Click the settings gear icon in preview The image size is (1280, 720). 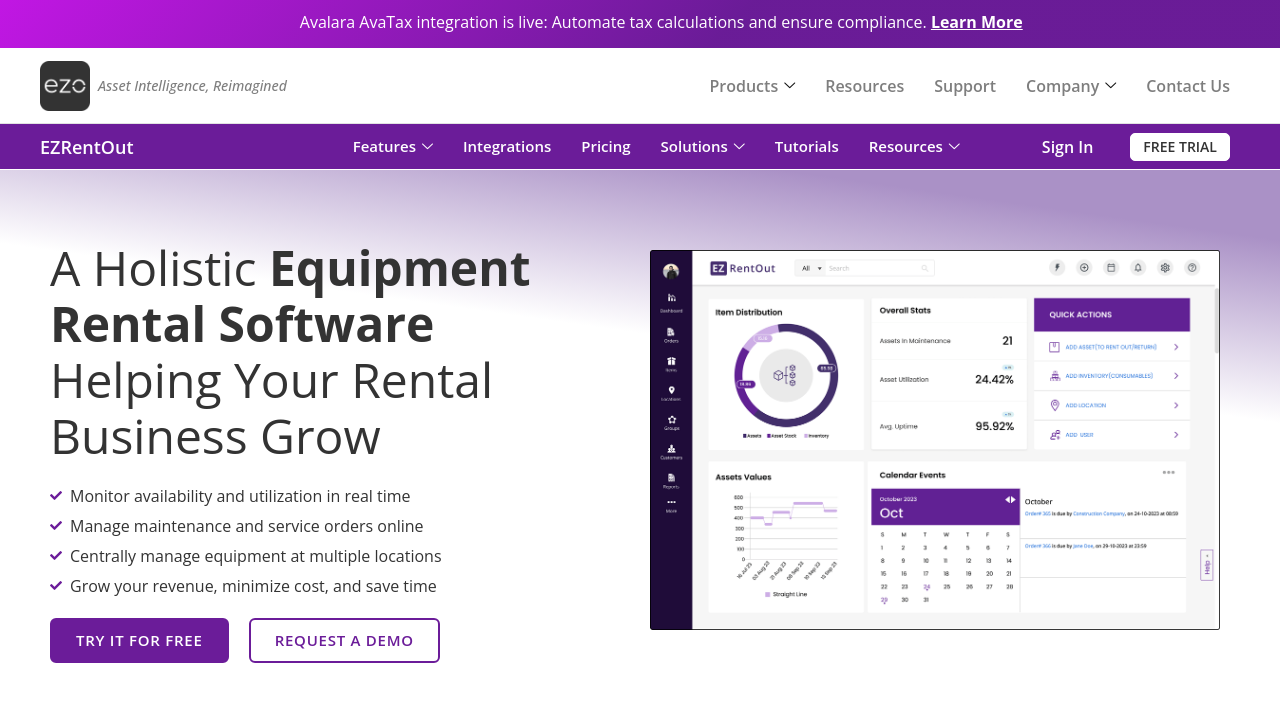tap(1165, 268)
